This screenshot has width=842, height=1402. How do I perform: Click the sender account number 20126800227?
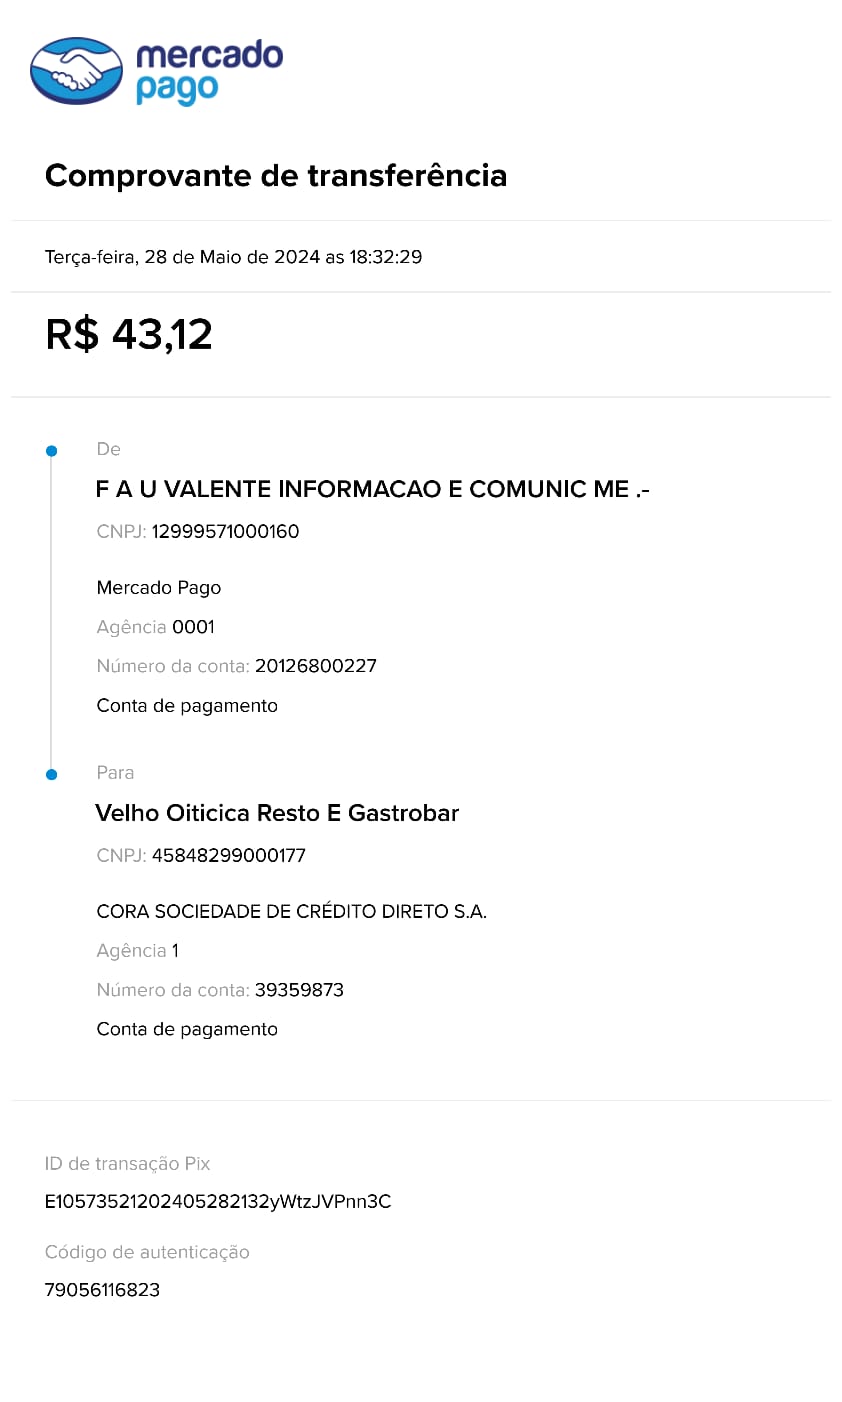tap(316, 666)
